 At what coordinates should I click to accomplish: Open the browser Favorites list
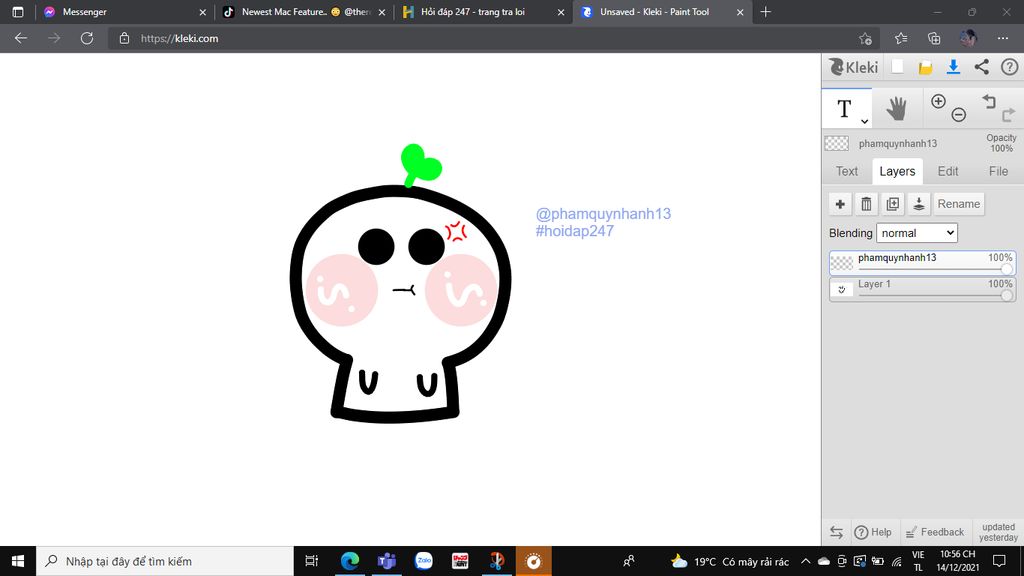(x=901, y=39)
